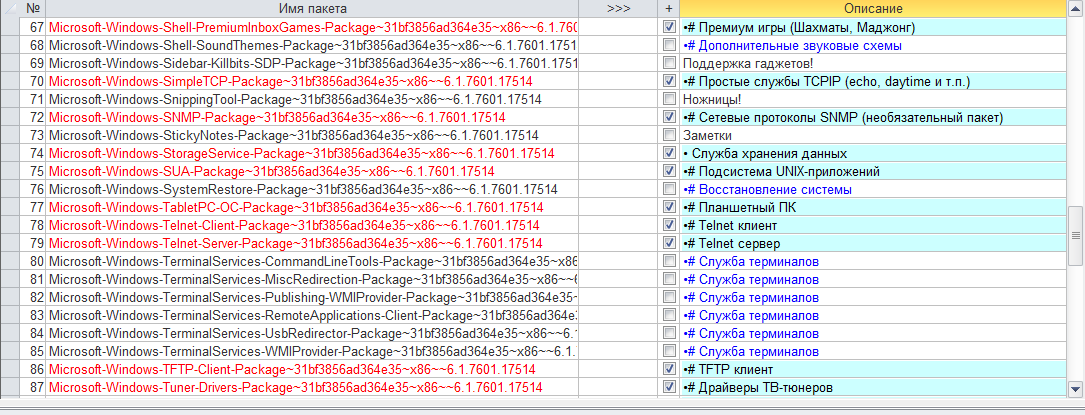Select the Microsoft-Windows-SNMP-Package row name
The width and height of the screenshot is (1085, 415).
click(x=291, y=117)
